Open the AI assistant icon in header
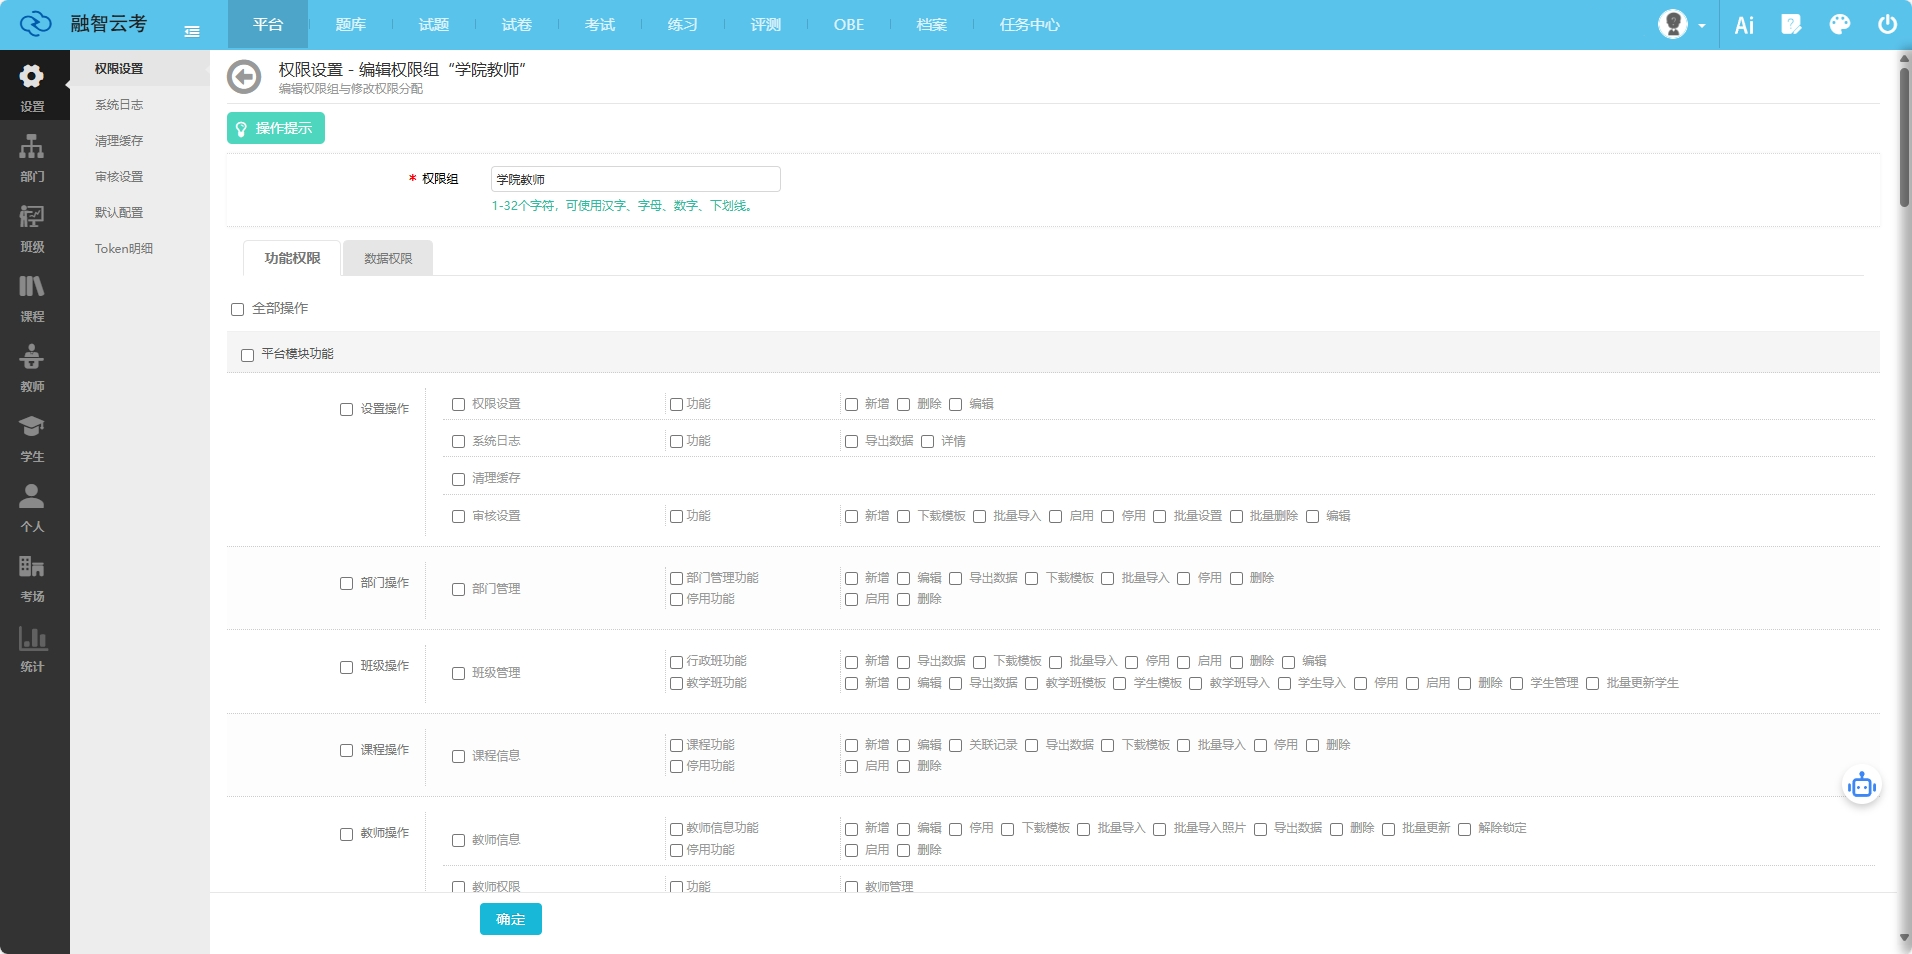The width and height of the screenshot is (1912, 954). pyautogui.click(x=1744, y=25)
